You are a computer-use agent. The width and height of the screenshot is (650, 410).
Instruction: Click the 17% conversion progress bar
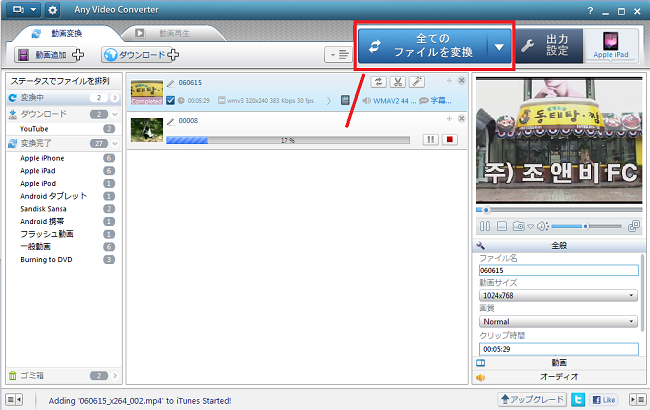pos(288,141)
